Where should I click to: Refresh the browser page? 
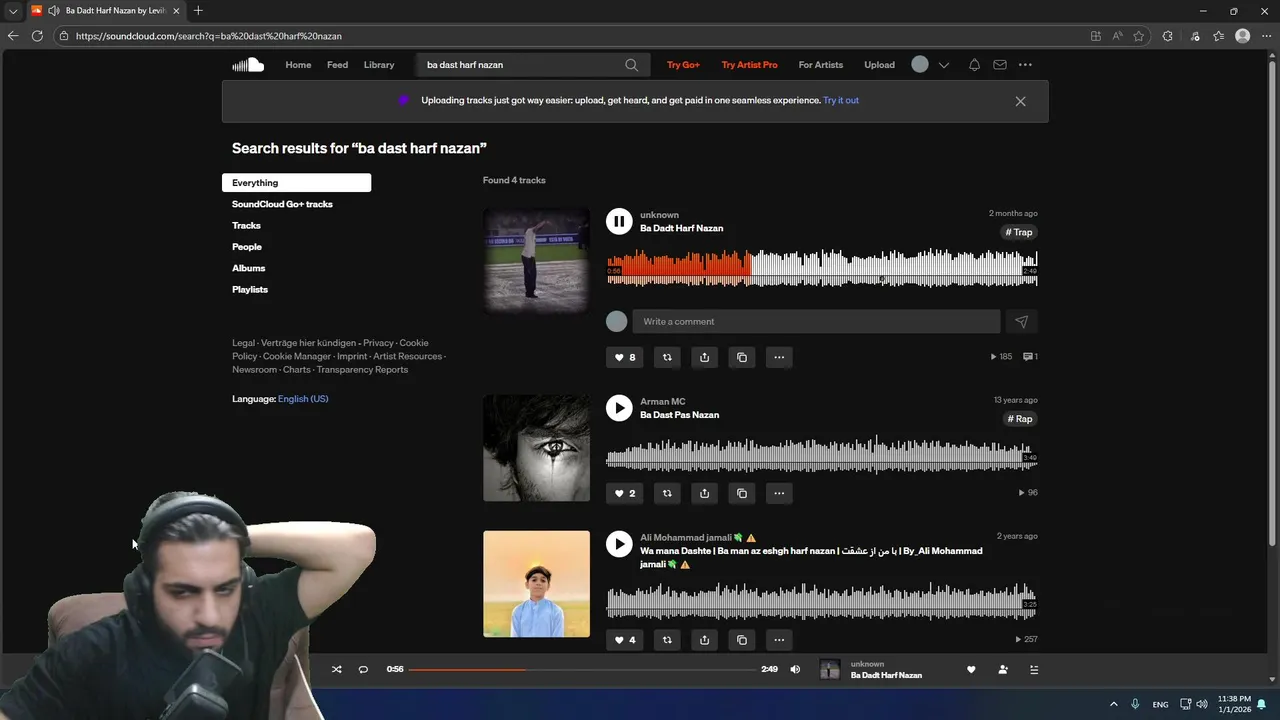[x=37, y=36]
